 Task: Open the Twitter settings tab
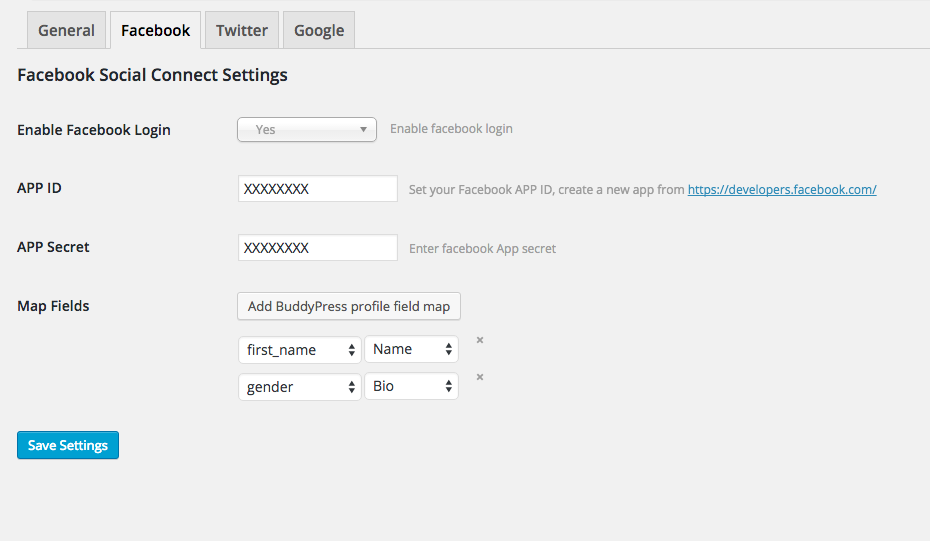pos(242,30)
